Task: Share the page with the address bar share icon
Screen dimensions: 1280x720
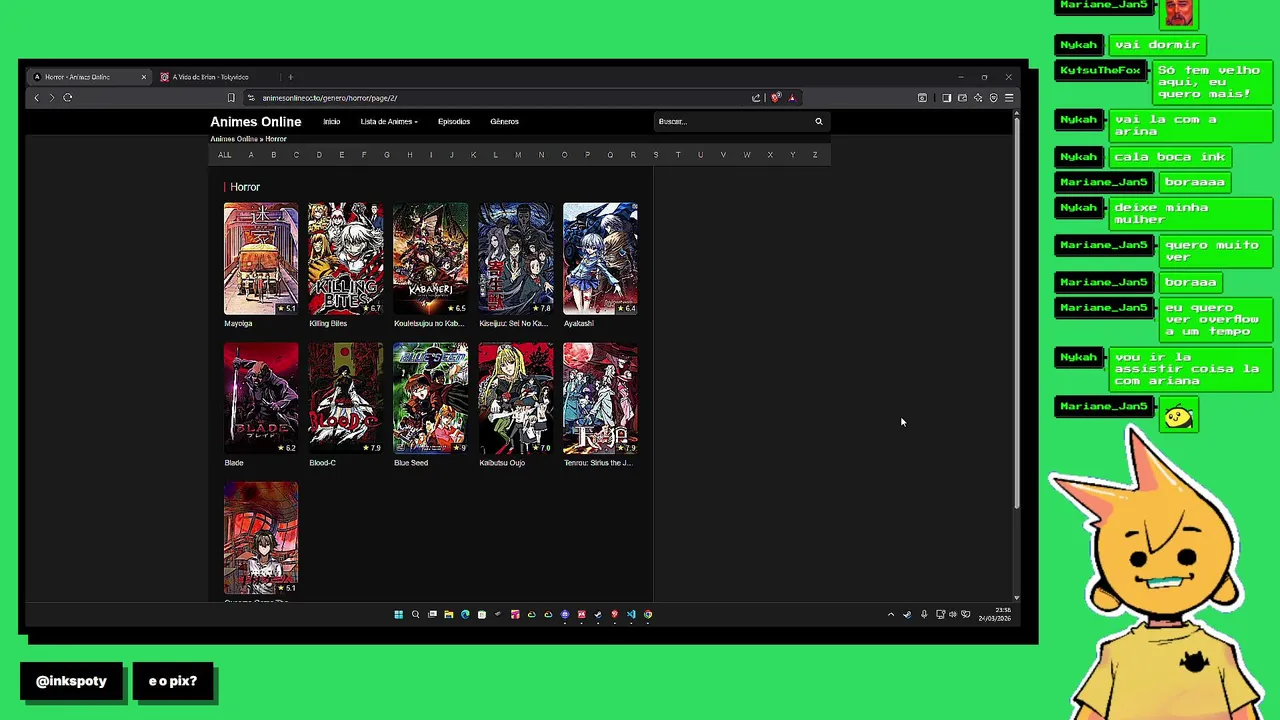Action: pos(756,98)
